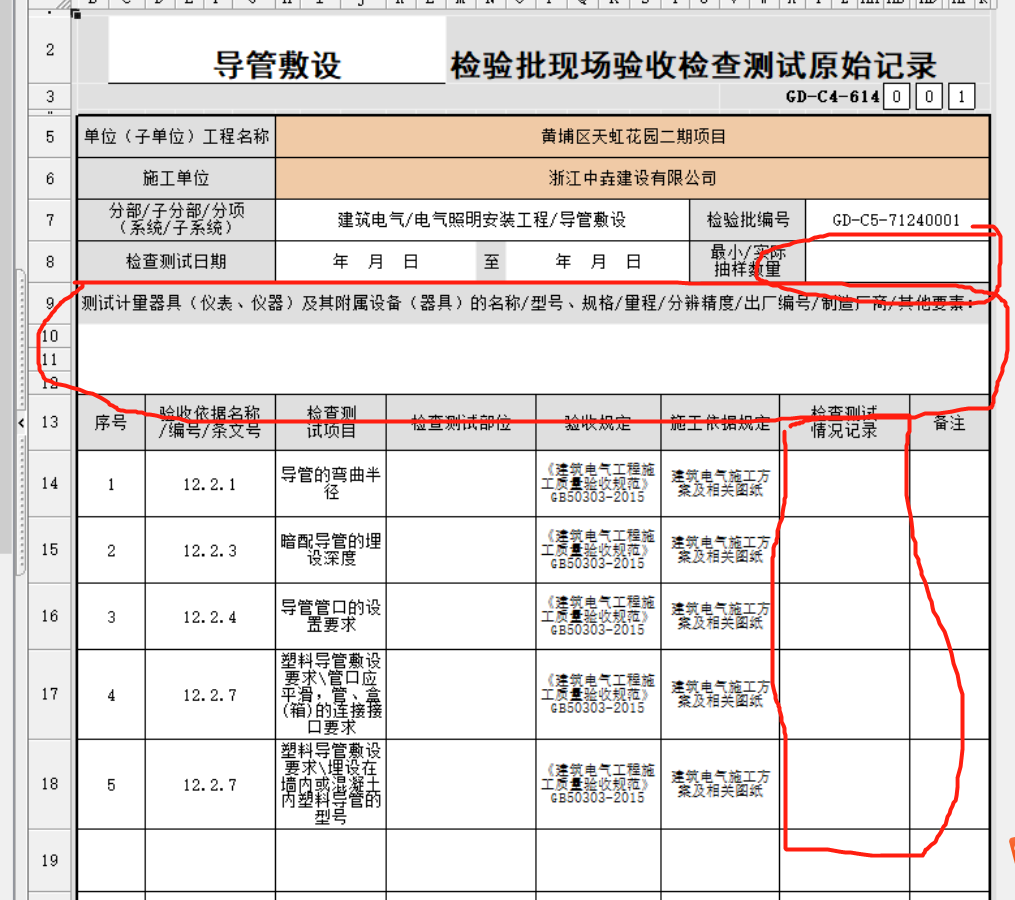The width and height of the screenshot is (1015, 900).
Task: Select row header 14
Action: [50, 484]
